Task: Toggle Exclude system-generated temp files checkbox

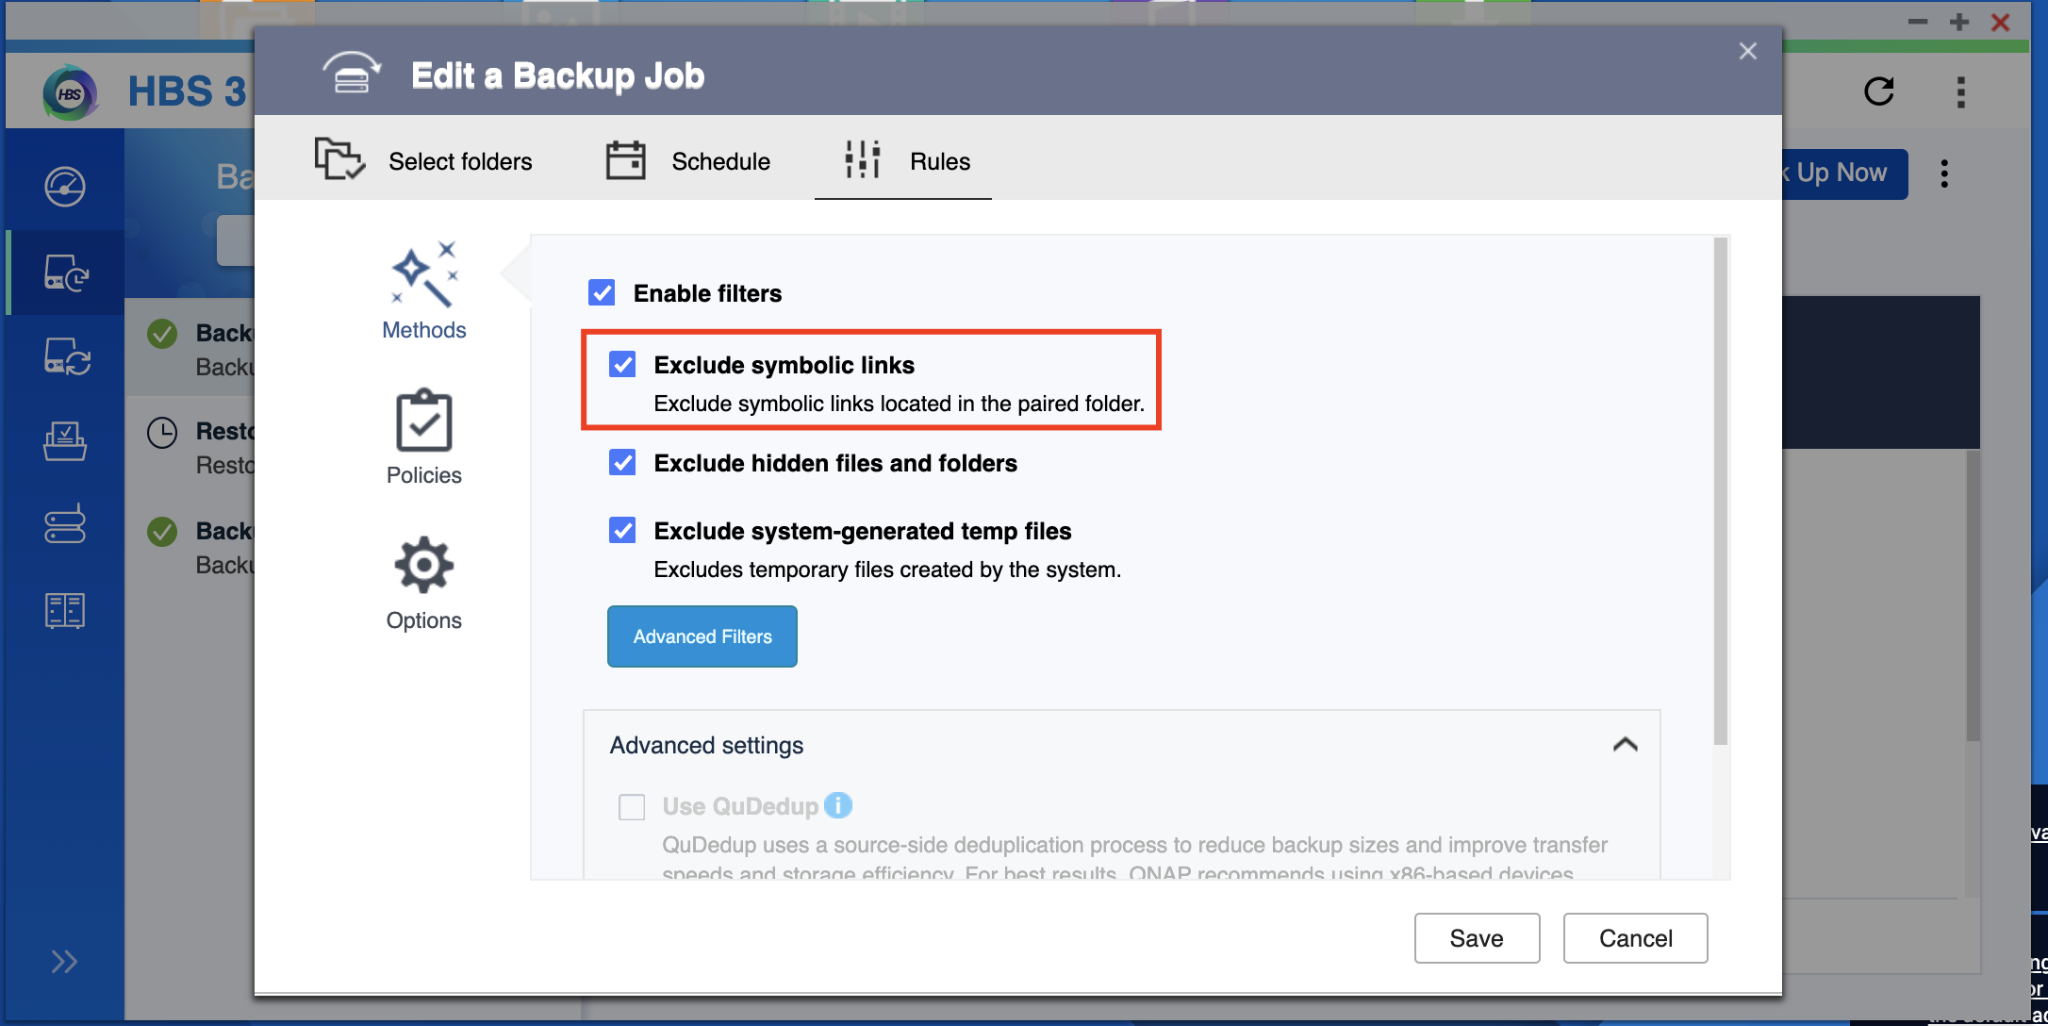Action: (623, 531)
